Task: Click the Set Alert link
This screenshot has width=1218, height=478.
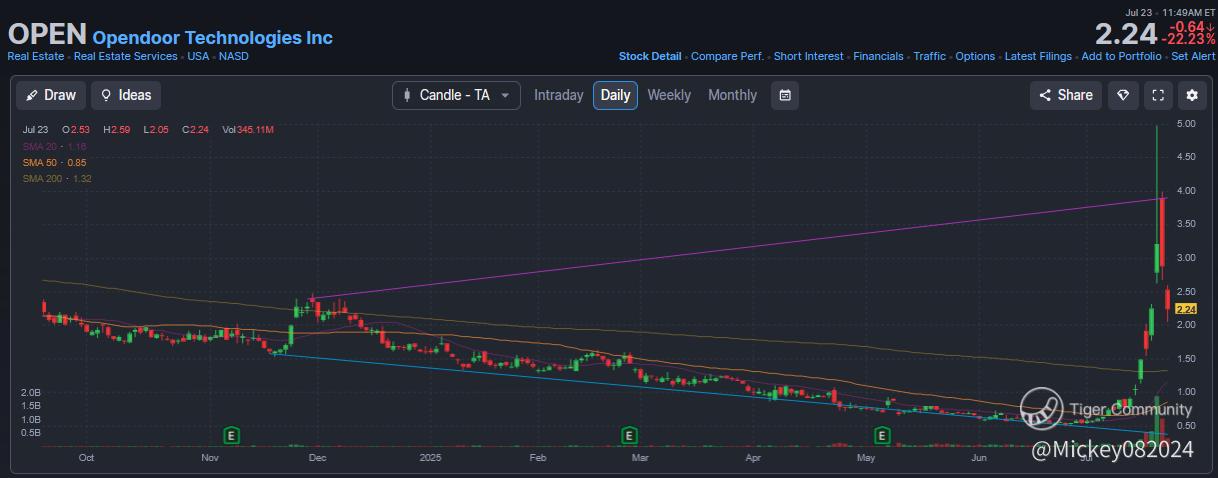Action: pos(1193,57)
